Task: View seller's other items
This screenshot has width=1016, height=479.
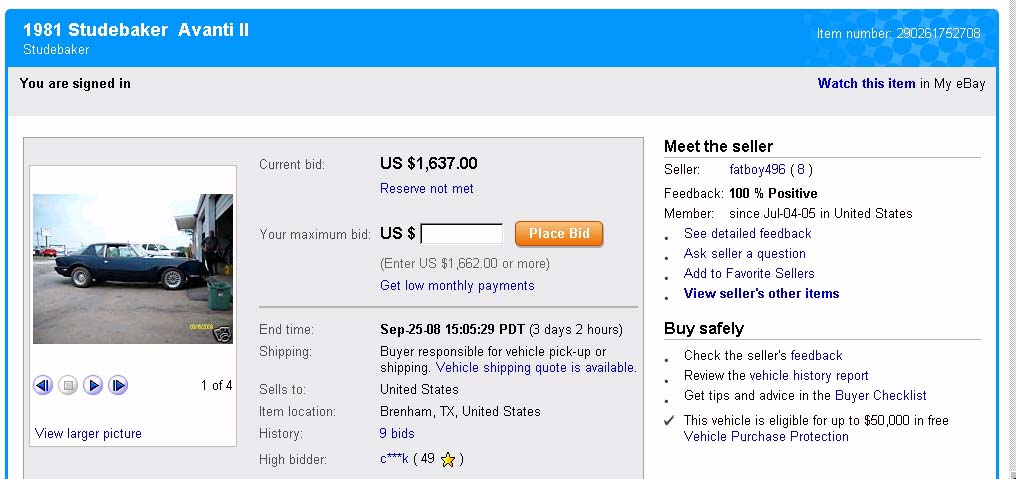Action: (761, 293)
